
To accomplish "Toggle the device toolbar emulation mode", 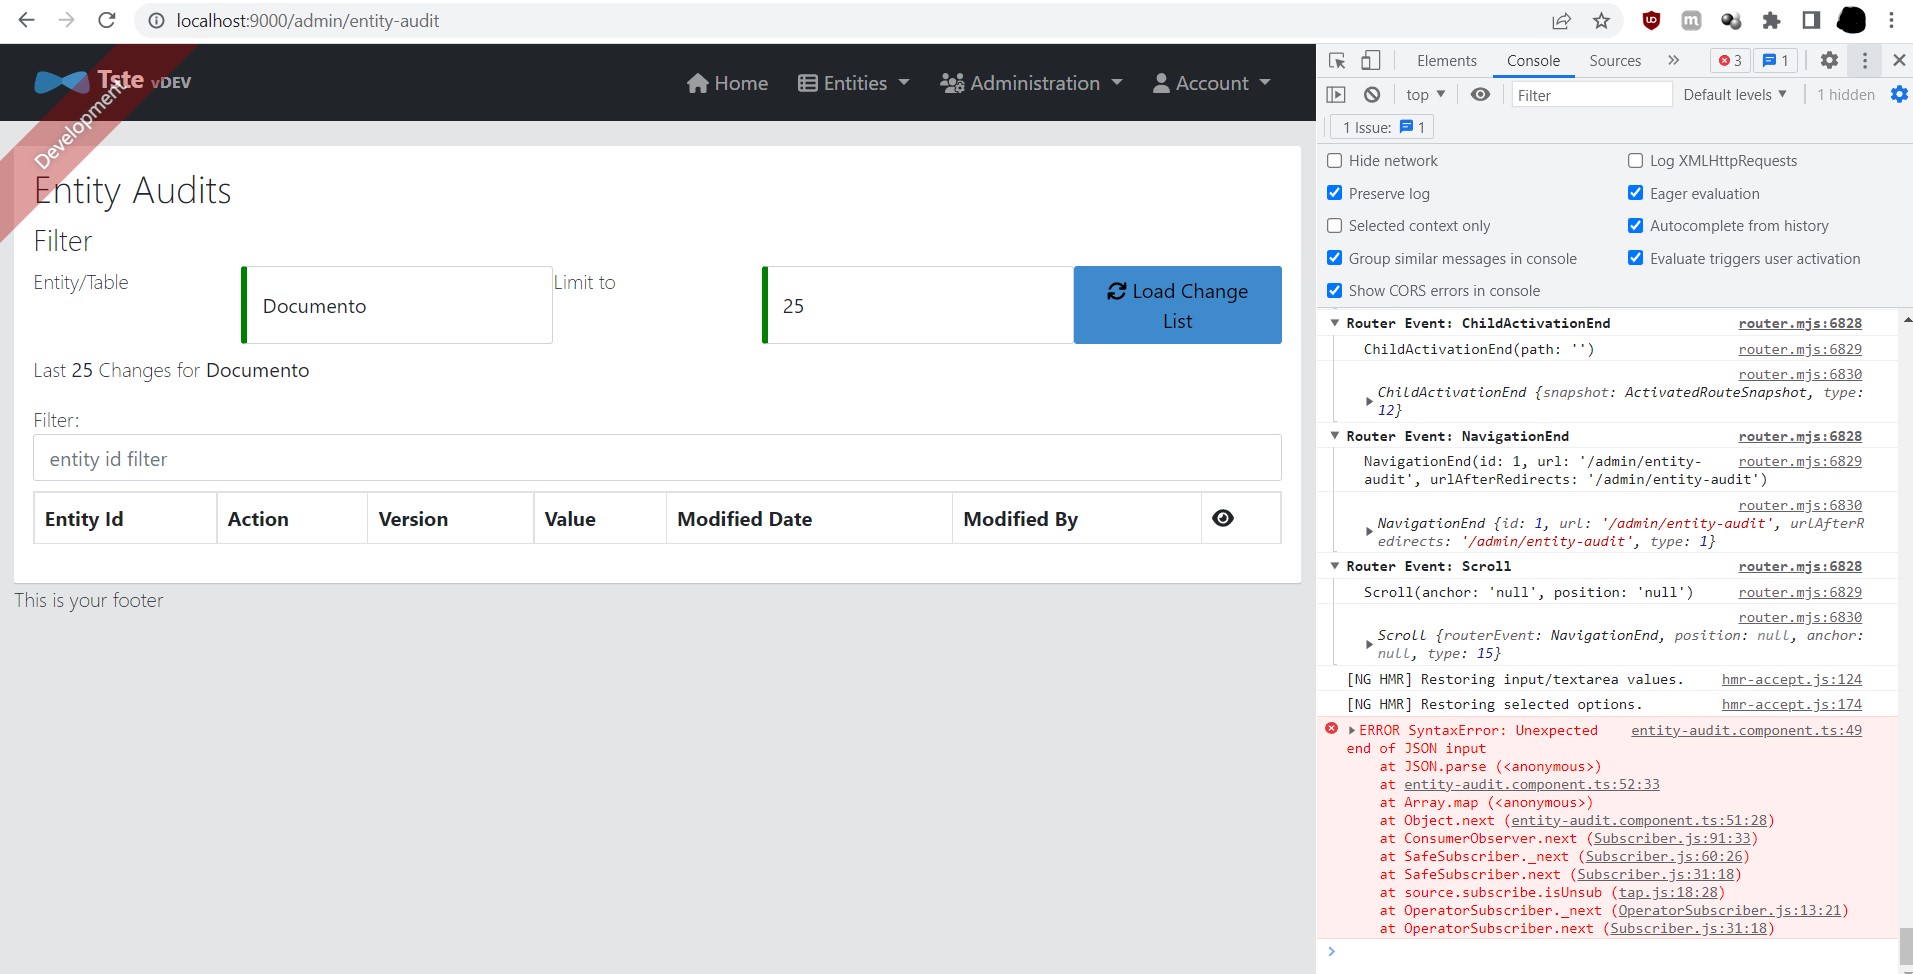I will point(1369,60).
